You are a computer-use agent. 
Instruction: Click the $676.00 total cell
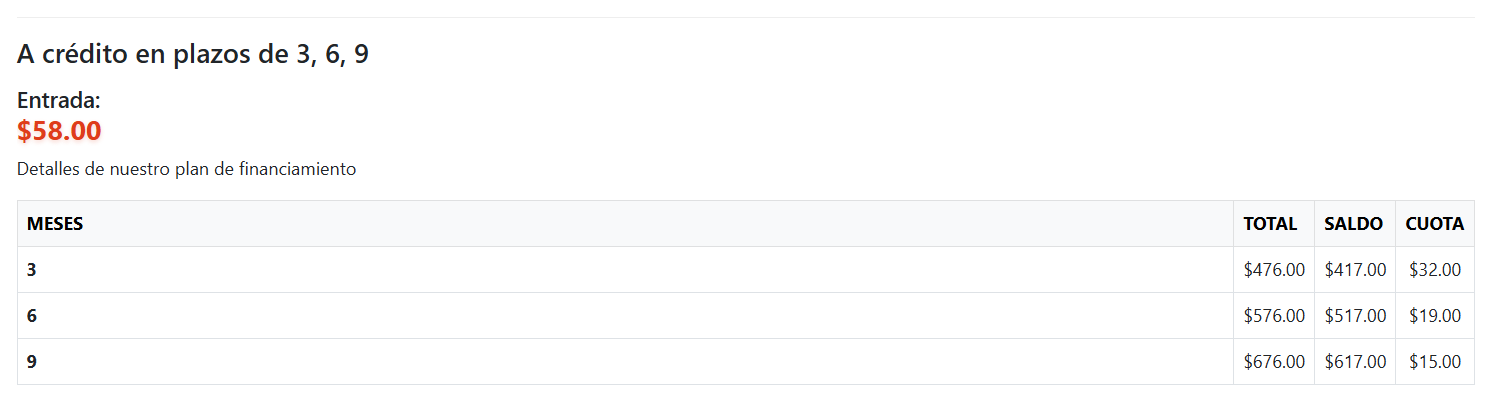click(1274, 362)
